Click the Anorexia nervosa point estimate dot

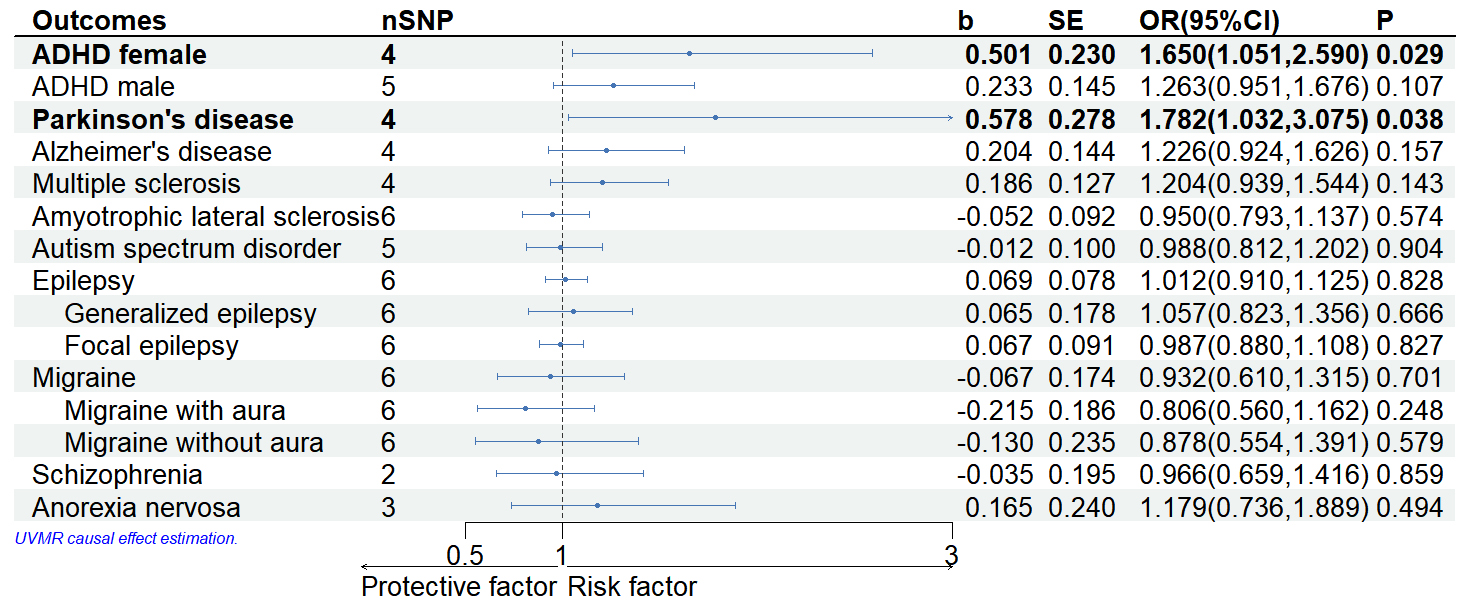click(597, 506)
